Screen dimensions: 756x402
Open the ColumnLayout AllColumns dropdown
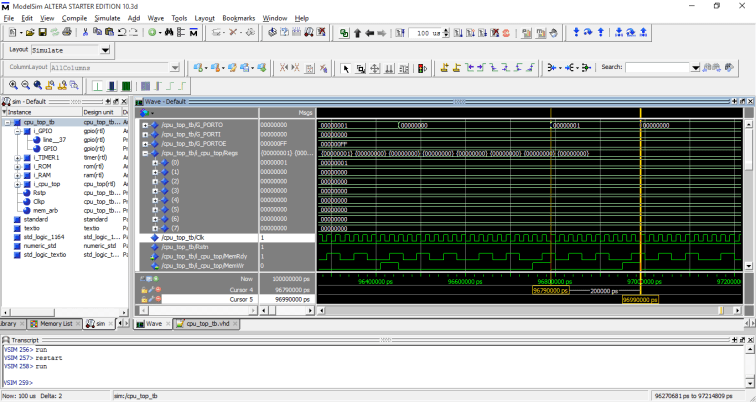(x=175, y=67)
